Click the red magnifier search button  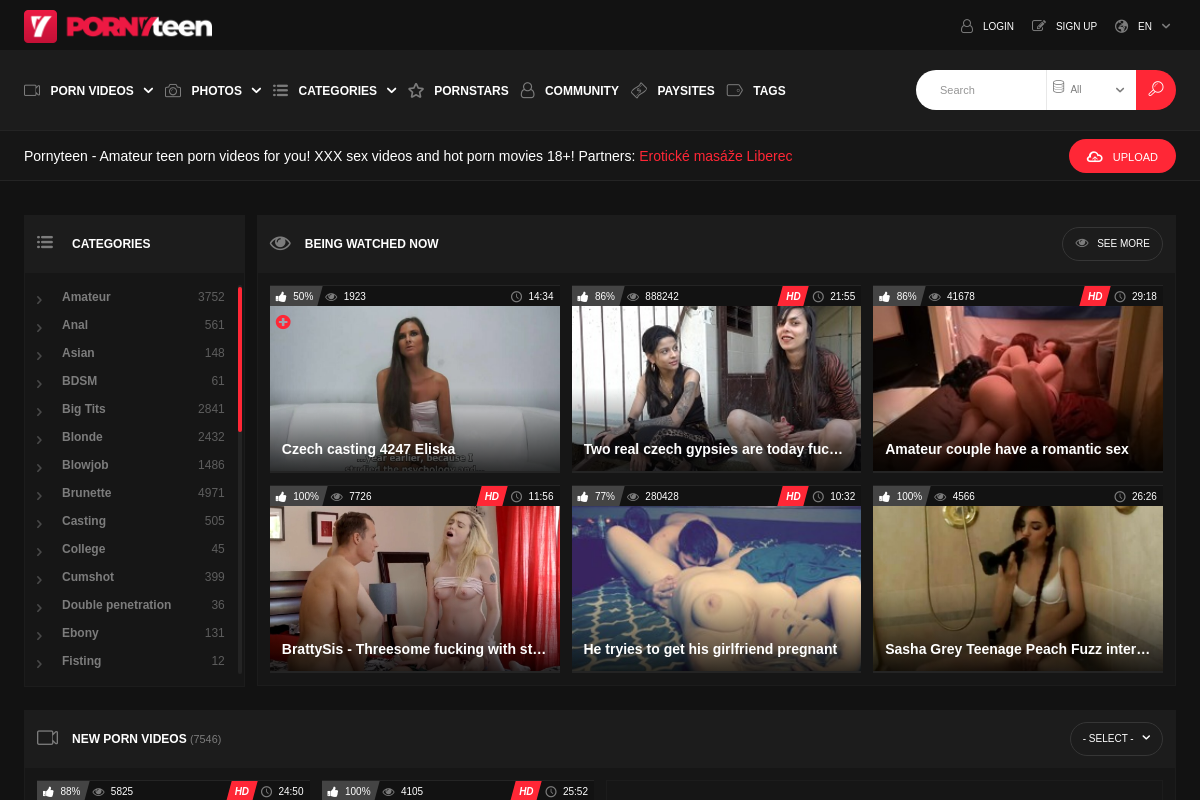[x=1156, y=90]
